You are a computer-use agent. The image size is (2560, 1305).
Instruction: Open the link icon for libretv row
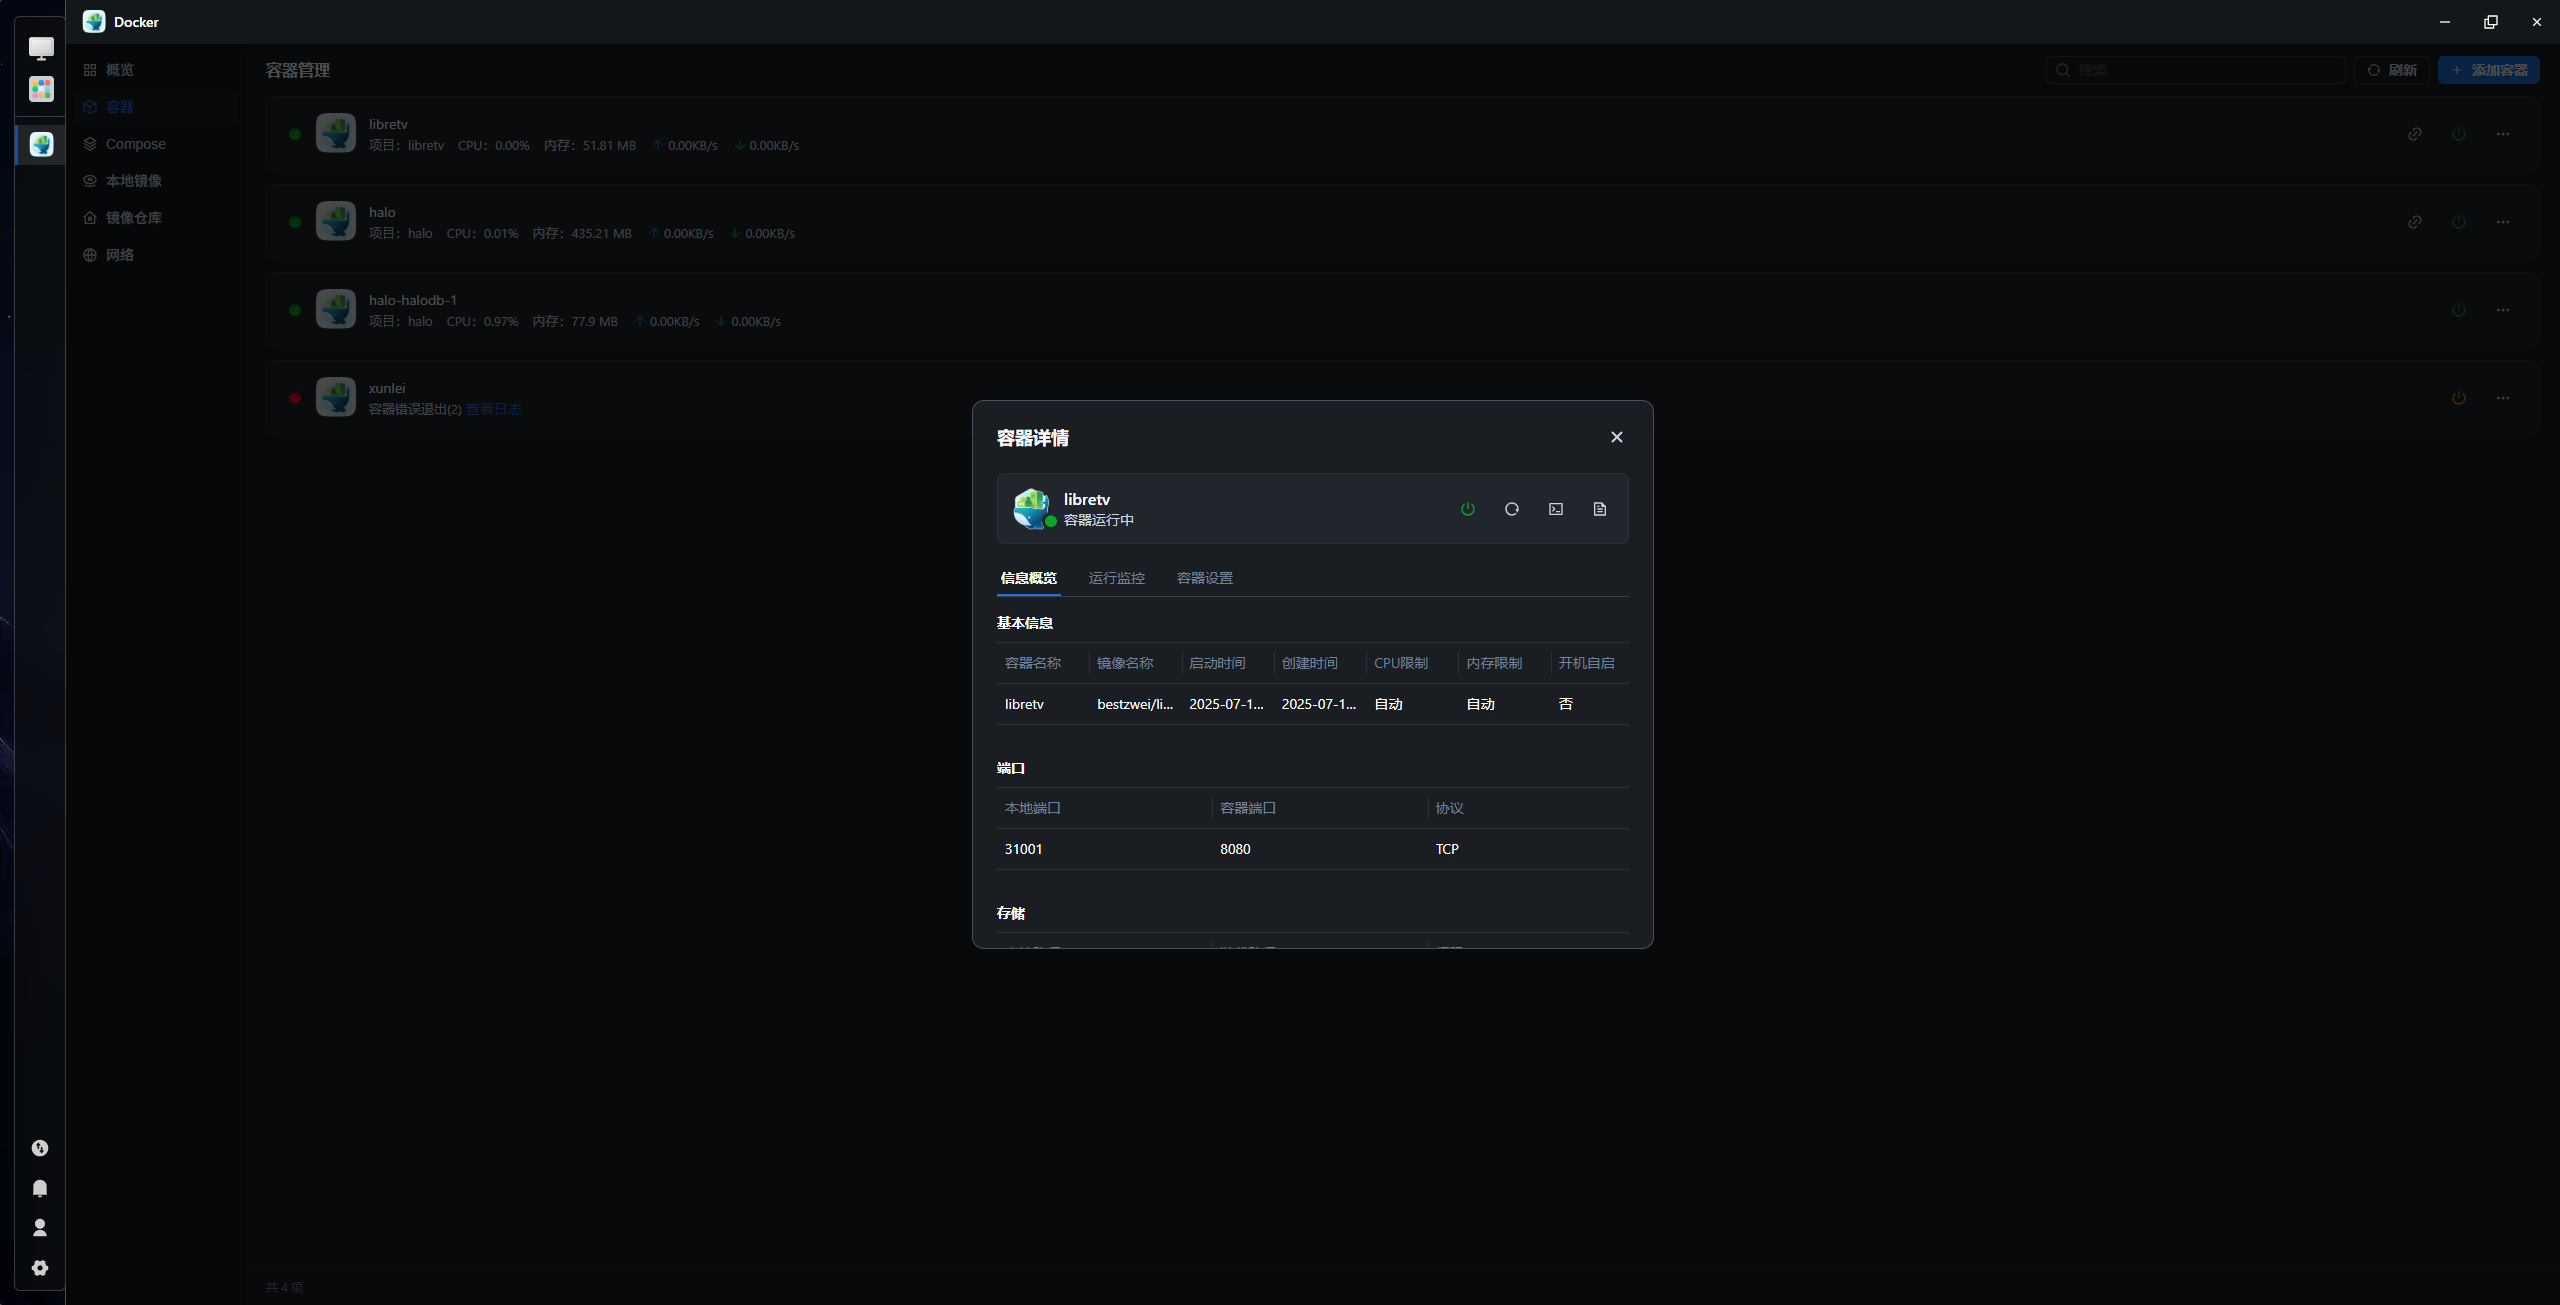click(x=2414, y=134)
